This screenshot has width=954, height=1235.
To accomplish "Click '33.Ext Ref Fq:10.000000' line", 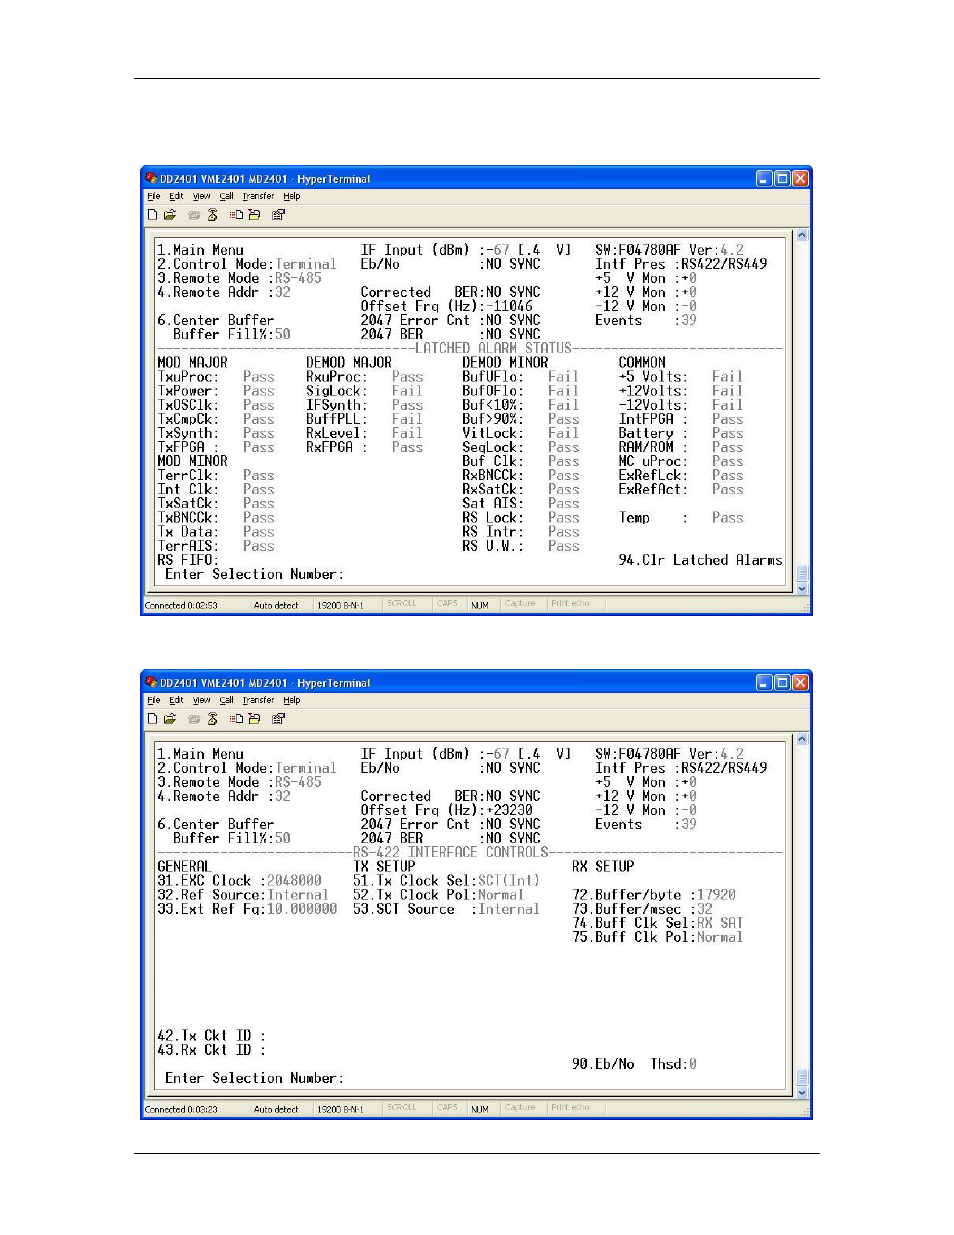I will pos(247,908).
